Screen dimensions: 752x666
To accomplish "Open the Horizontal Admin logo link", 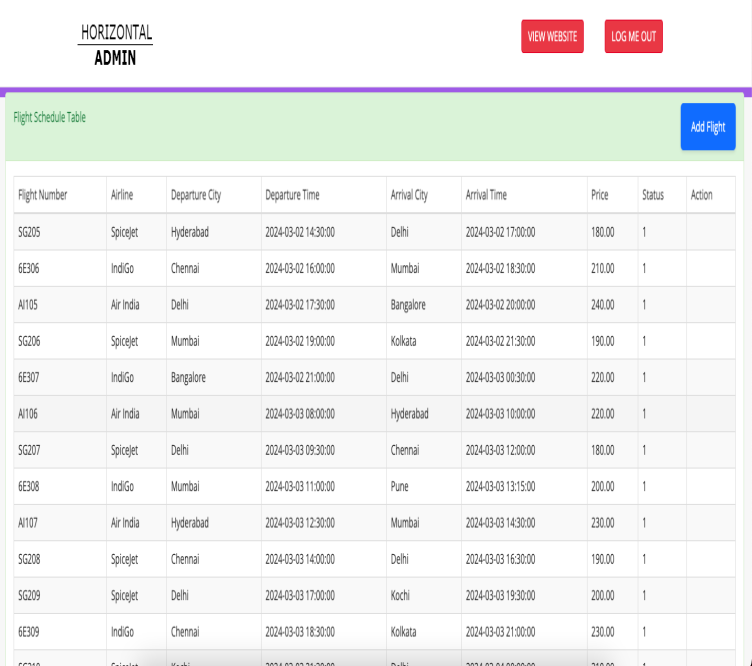I will (x=115, y=45).
